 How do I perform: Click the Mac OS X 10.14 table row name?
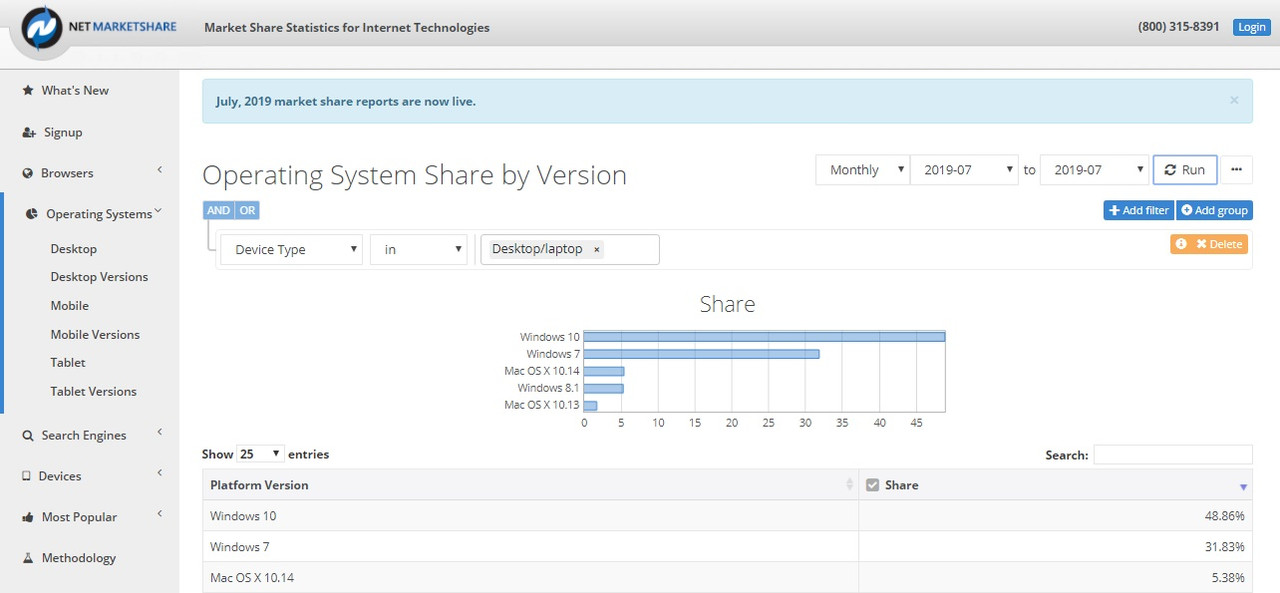[x=252, y=578]
